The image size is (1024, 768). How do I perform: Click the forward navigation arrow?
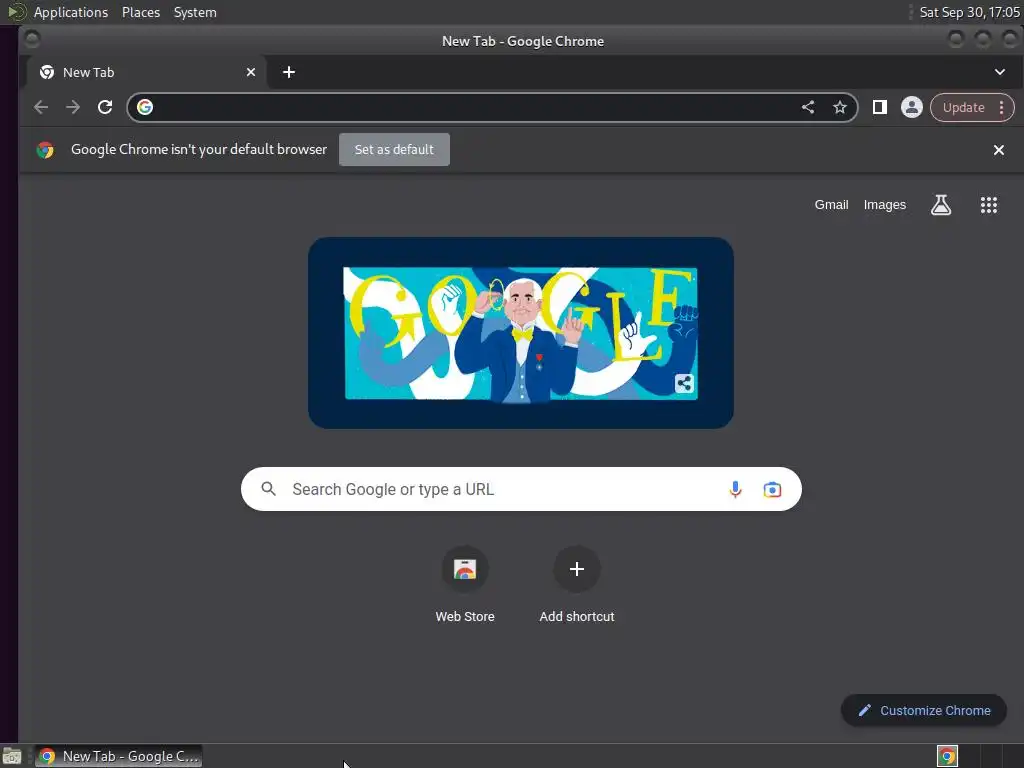coord(72,107)
